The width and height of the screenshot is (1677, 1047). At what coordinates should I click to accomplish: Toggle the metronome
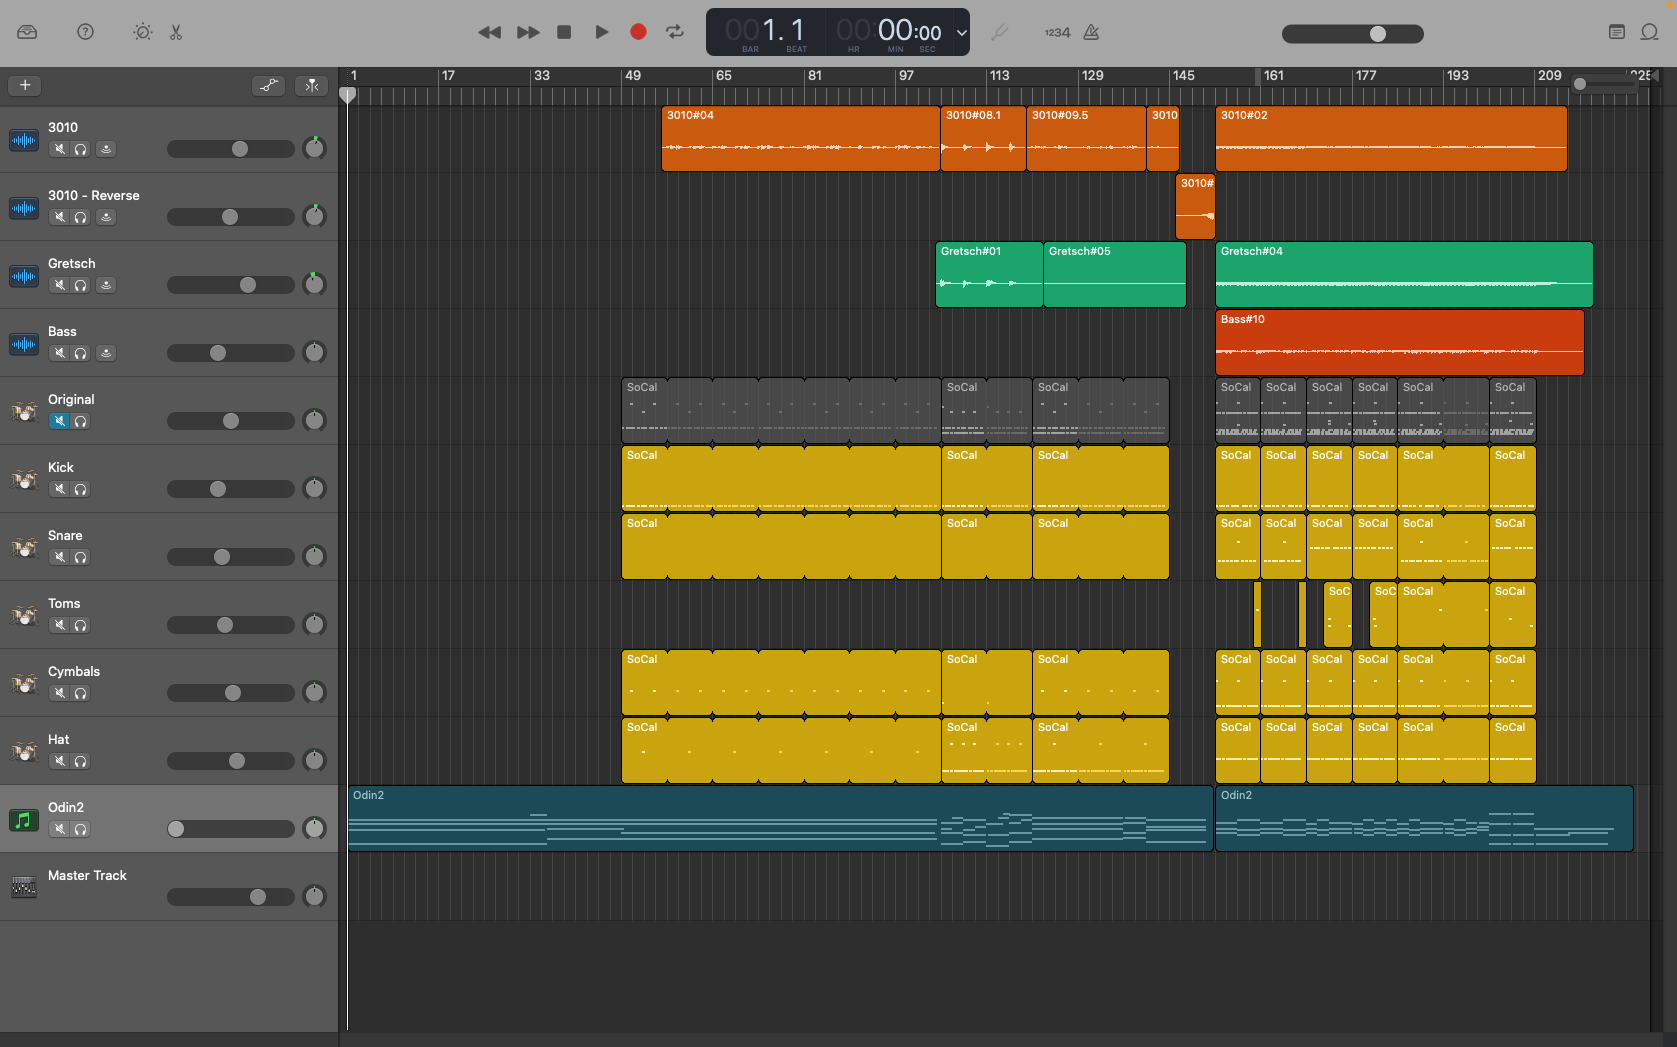1092,32
